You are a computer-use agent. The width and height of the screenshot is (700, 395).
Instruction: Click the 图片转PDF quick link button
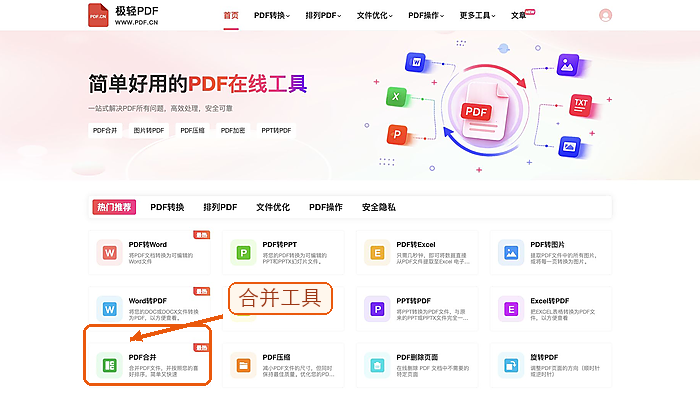pyautogui.click(x=149, y=130)
